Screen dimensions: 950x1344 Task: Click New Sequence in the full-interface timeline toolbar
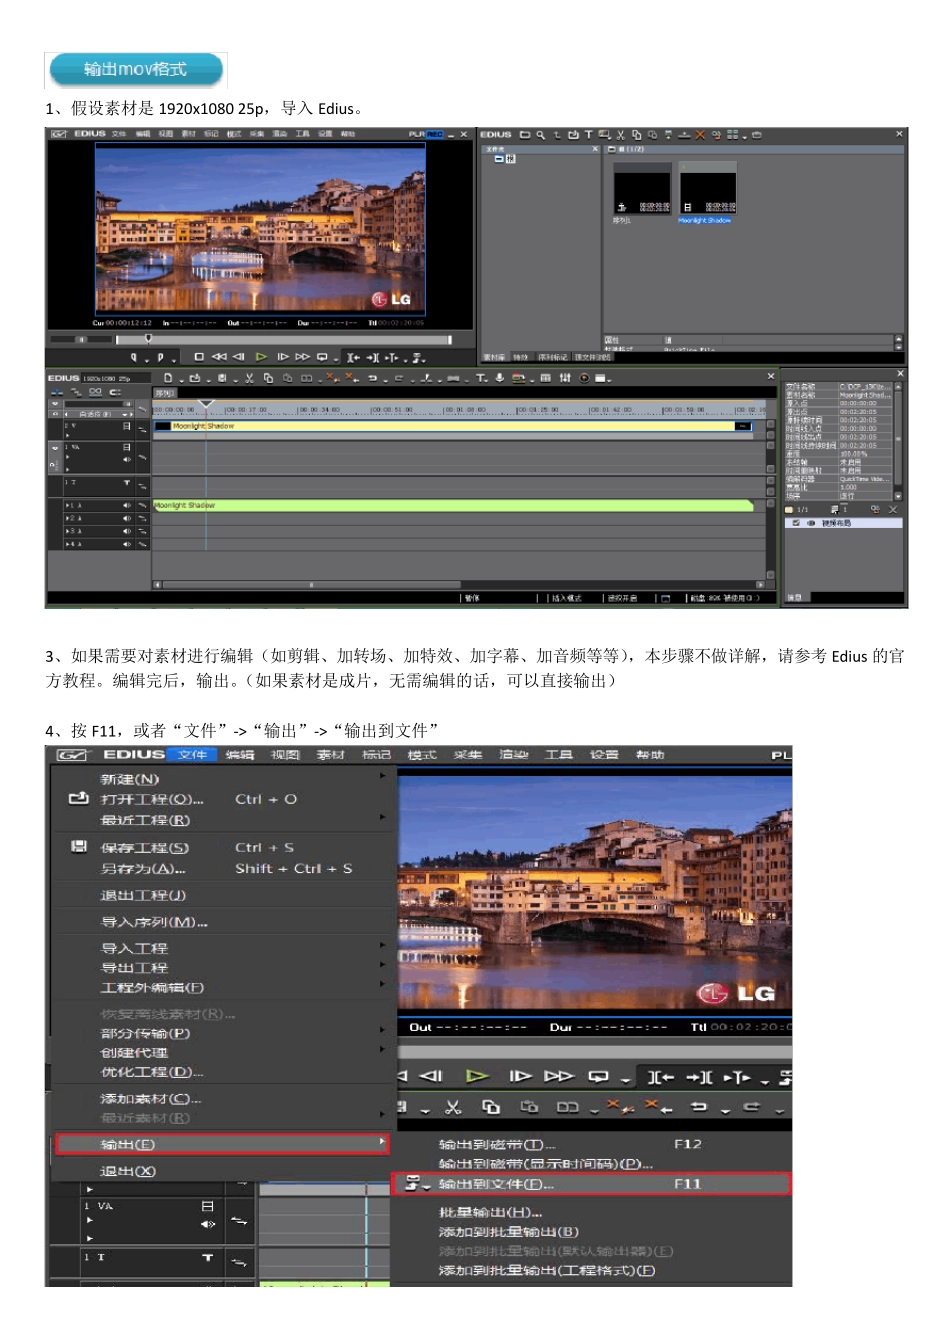(168, 378)
